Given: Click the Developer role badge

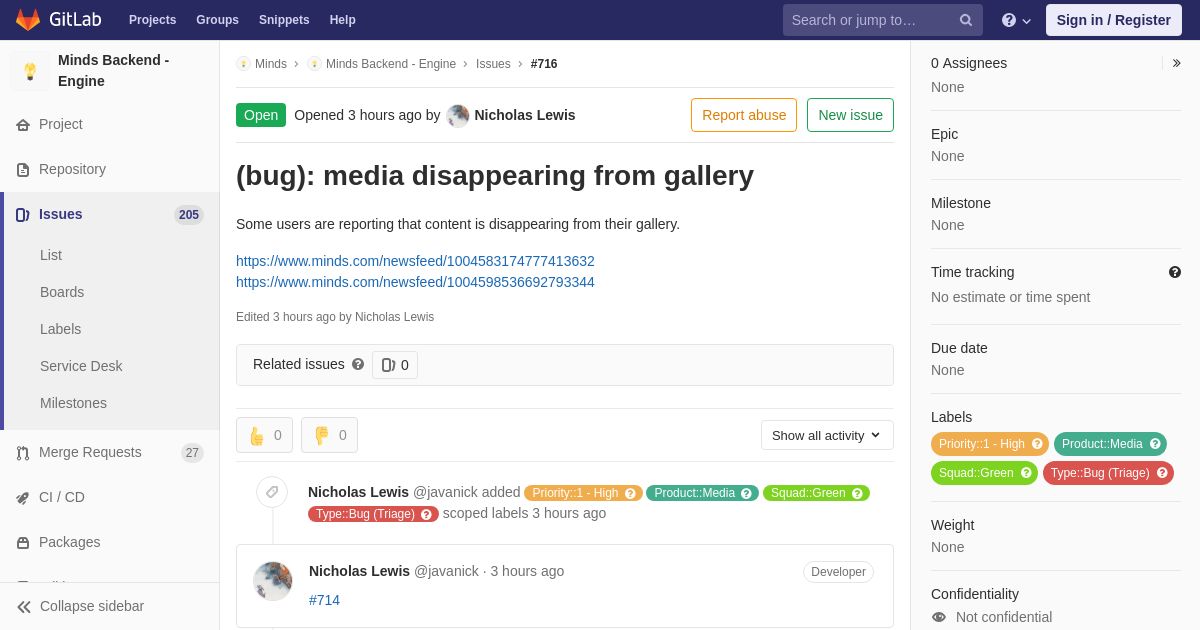Looking at the screenshot, I should click(838, 572).
